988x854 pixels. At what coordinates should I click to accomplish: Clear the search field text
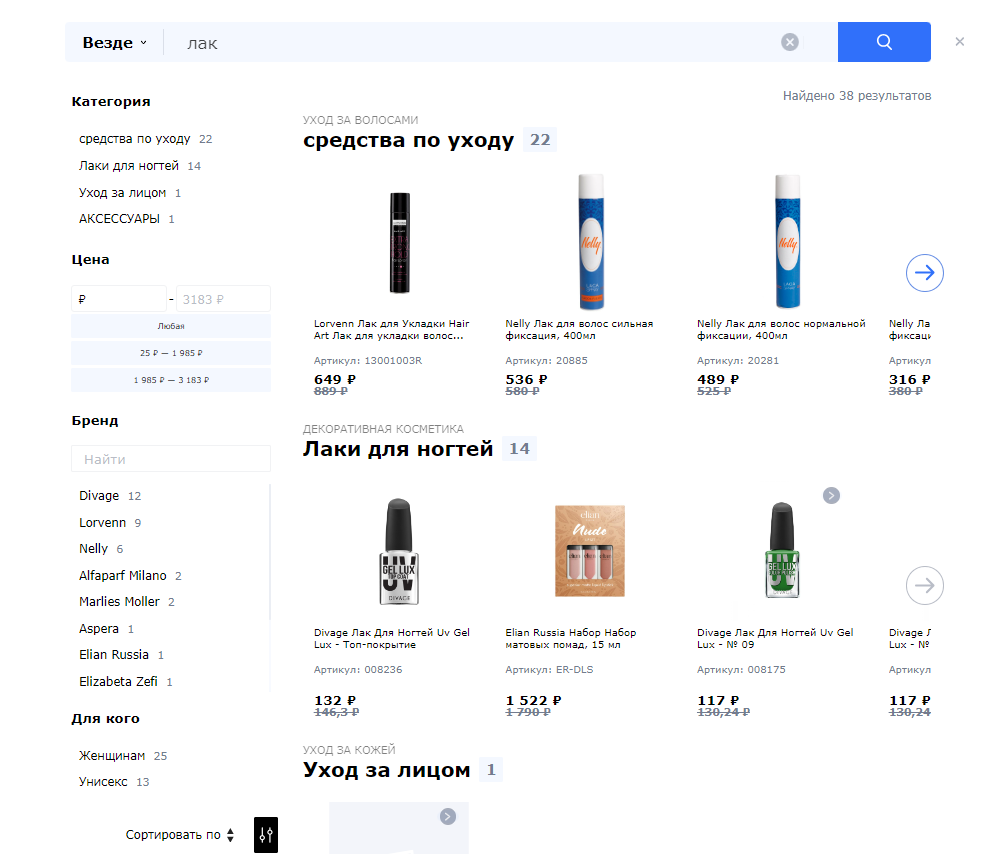pyautogui.click(x=790, y=42)
